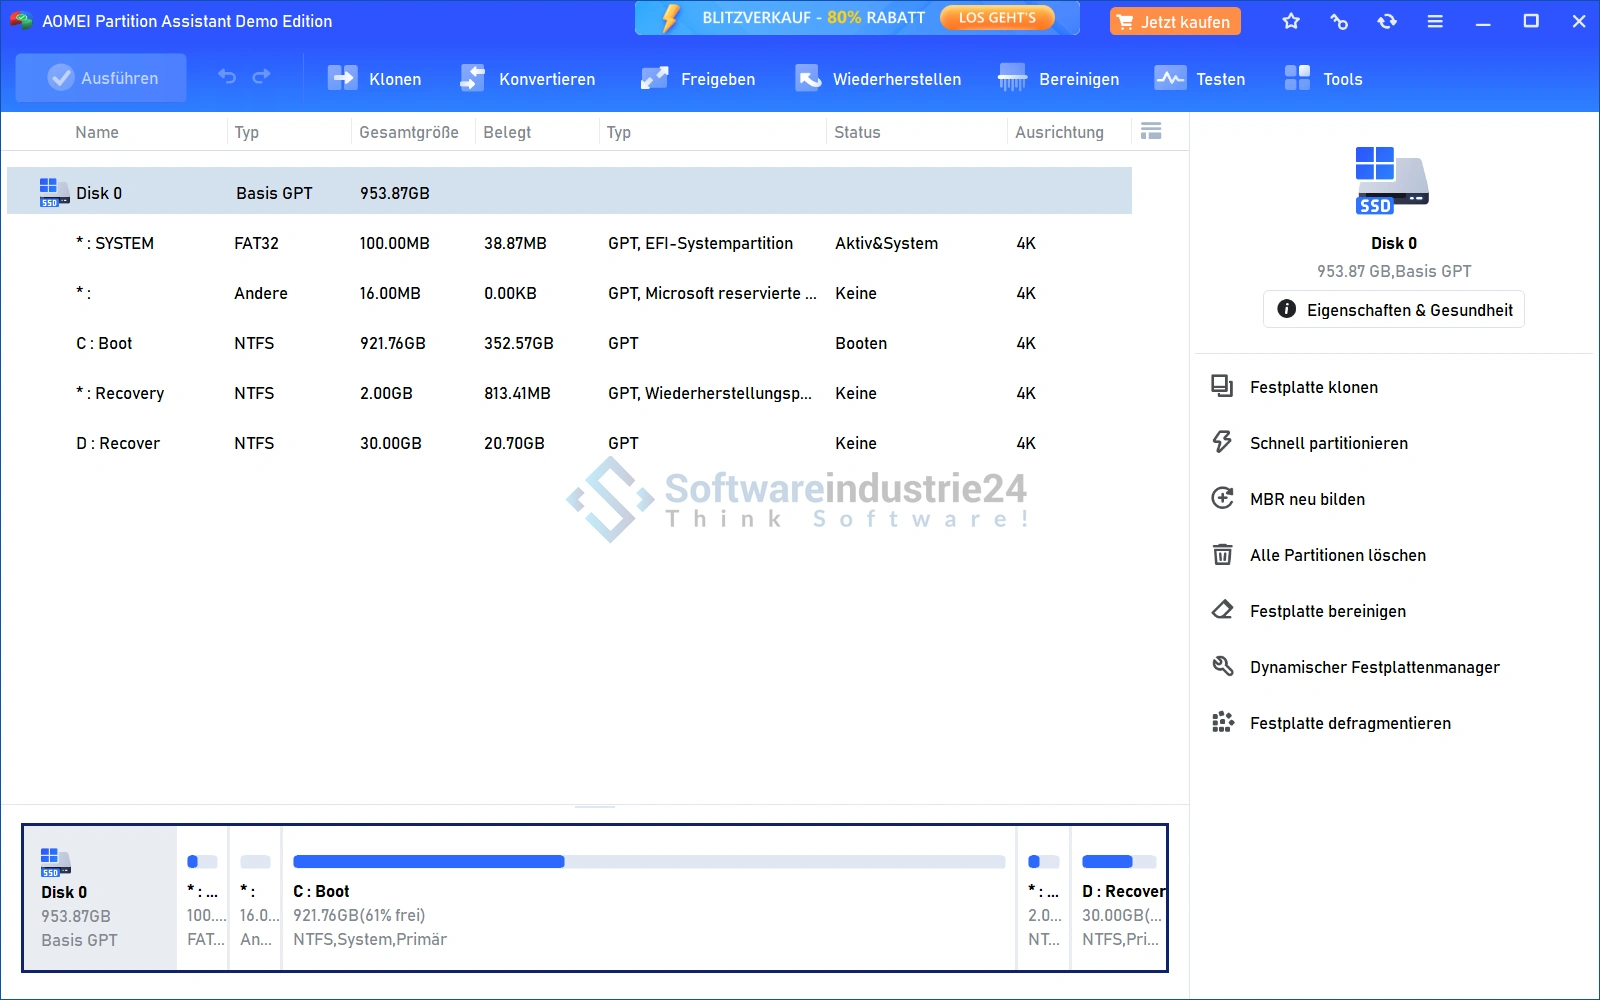Open the hamburger menu icon
This screenshot has width=1600, height=1000.
(1435, 21)
